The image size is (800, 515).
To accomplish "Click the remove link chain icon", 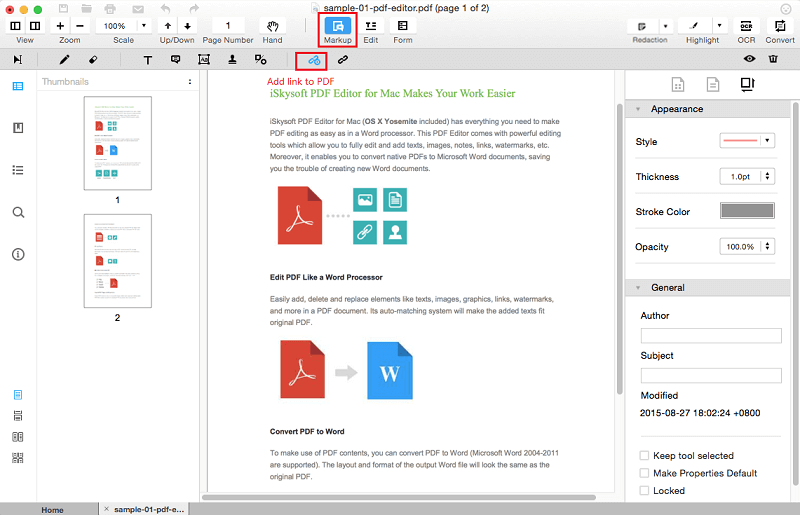I will tap(342, 60).
